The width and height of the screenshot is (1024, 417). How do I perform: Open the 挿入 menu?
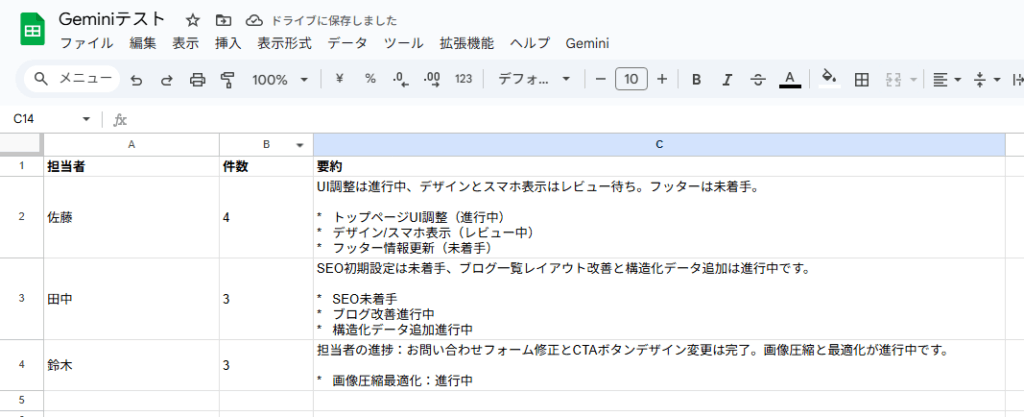(x=228, y=43)
